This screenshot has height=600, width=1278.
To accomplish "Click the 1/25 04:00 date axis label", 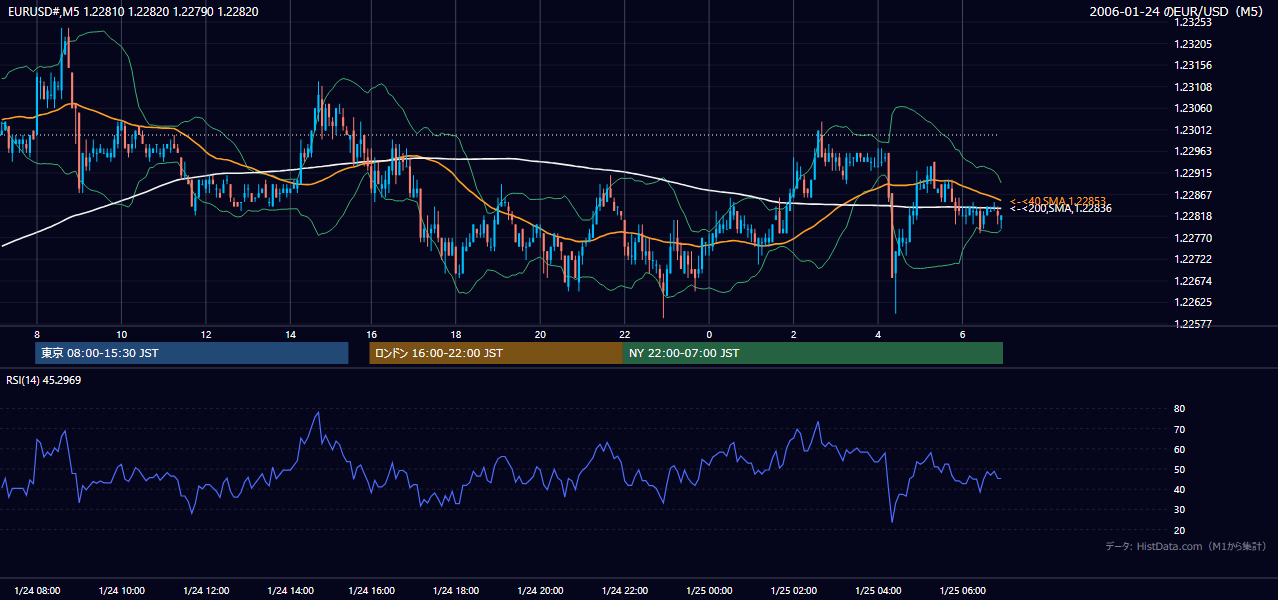I will [x=878, y=590].
